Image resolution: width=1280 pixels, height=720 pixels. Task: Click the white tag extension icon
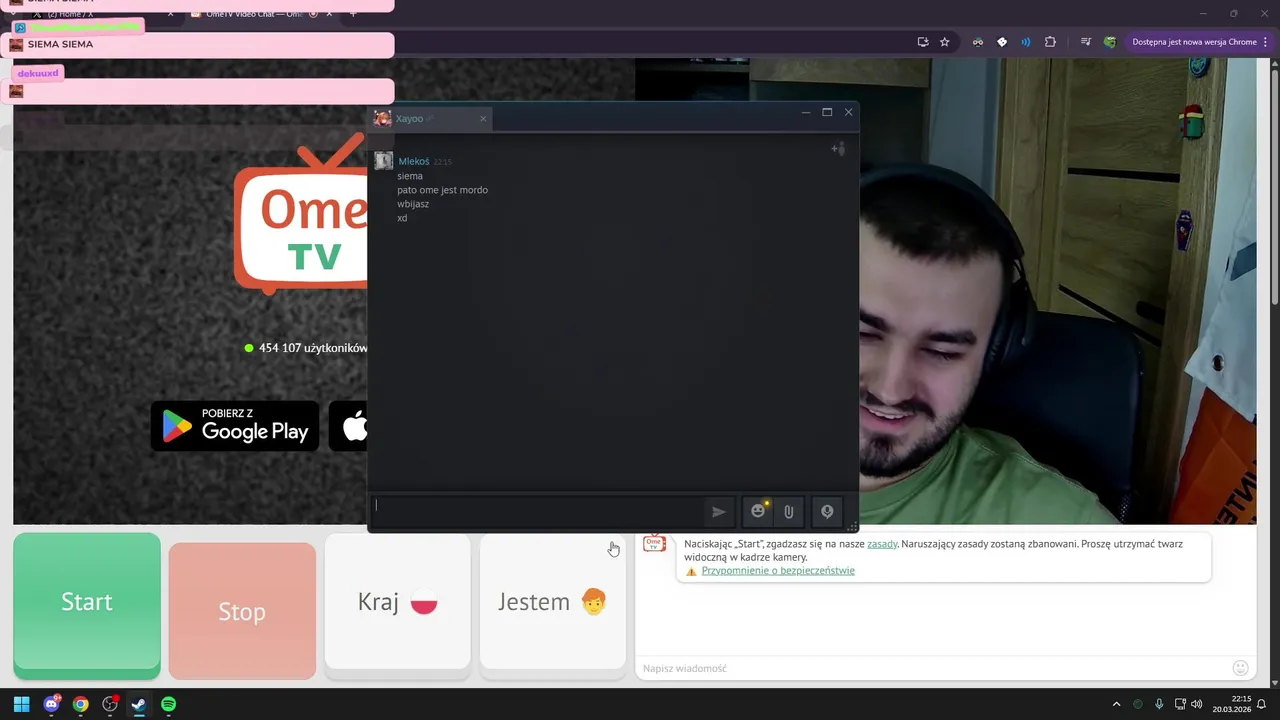[1002, 42]
